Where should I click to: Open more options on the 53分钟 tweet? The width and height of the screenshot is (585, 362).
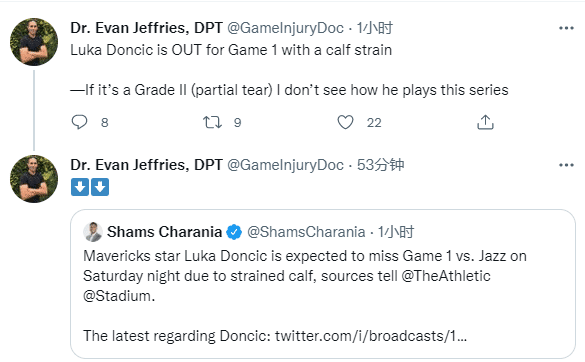coord(566,165)
